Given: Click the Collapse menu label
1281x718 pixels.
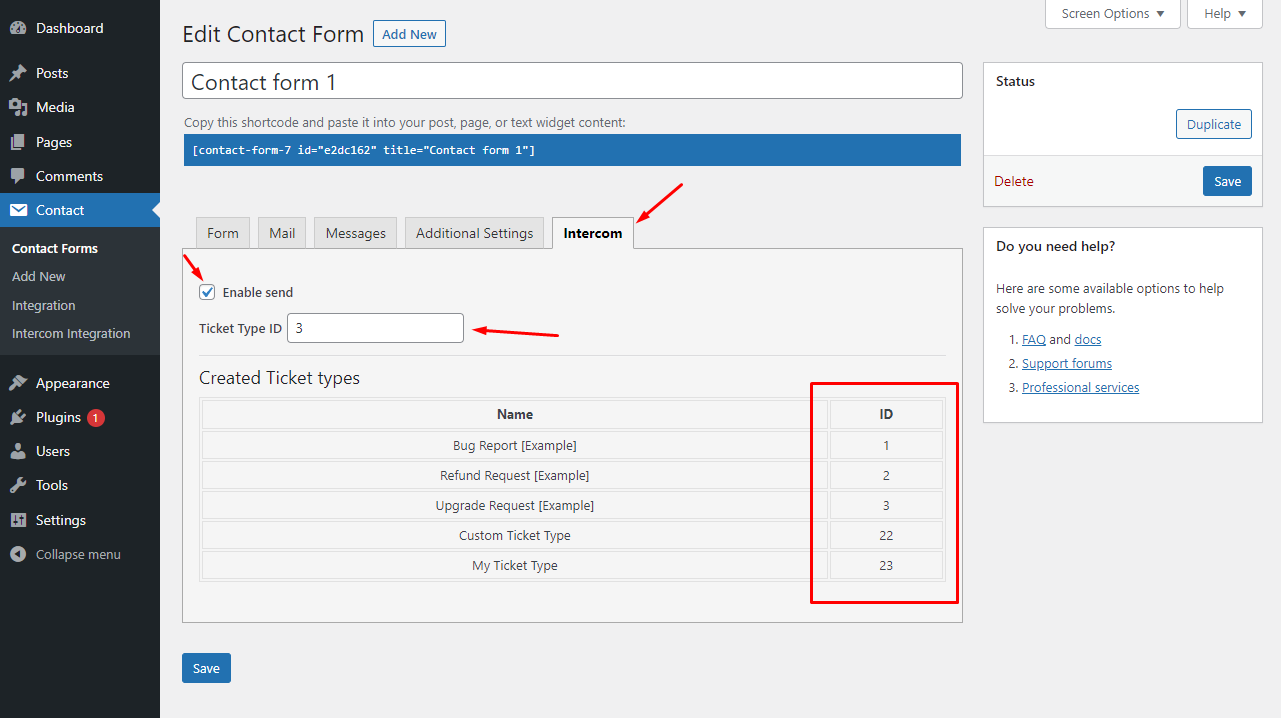Looking at the screenshot, I should coord(78,554).
